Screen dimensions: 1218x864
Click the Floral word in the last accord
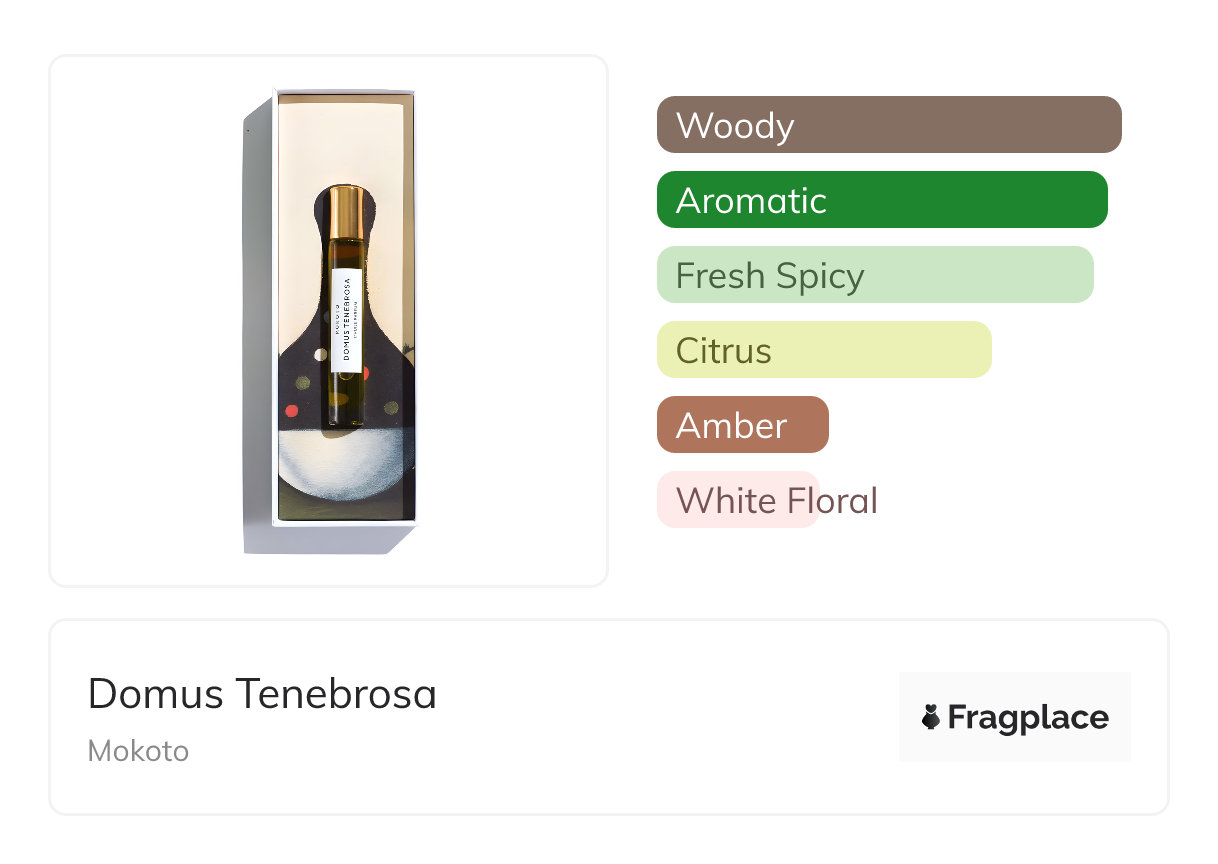pyautogui.click(x=829, y=500)
